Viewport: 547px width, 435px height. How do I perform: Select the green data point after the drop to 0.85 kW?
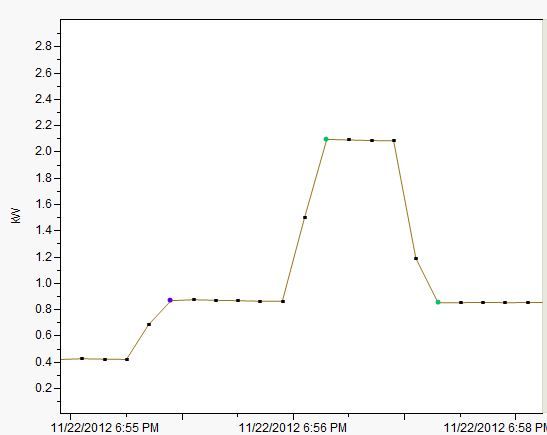point(438,302)
